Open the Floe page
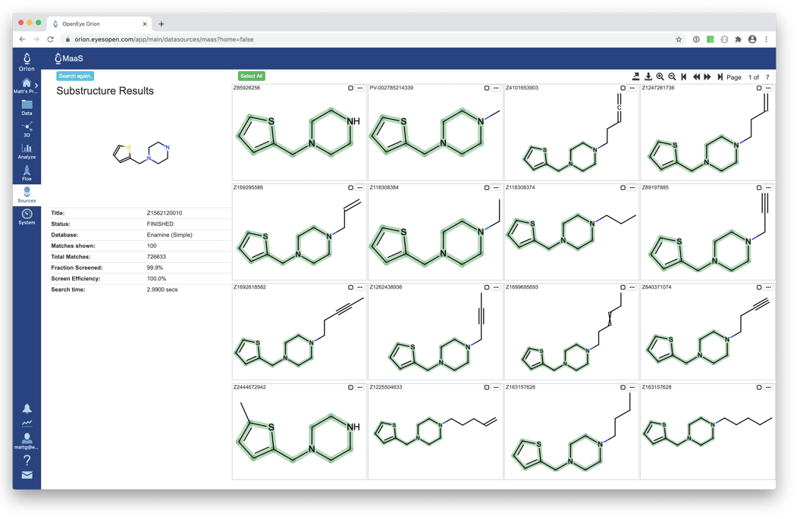 pyautogui.click(x=27, y=173)
